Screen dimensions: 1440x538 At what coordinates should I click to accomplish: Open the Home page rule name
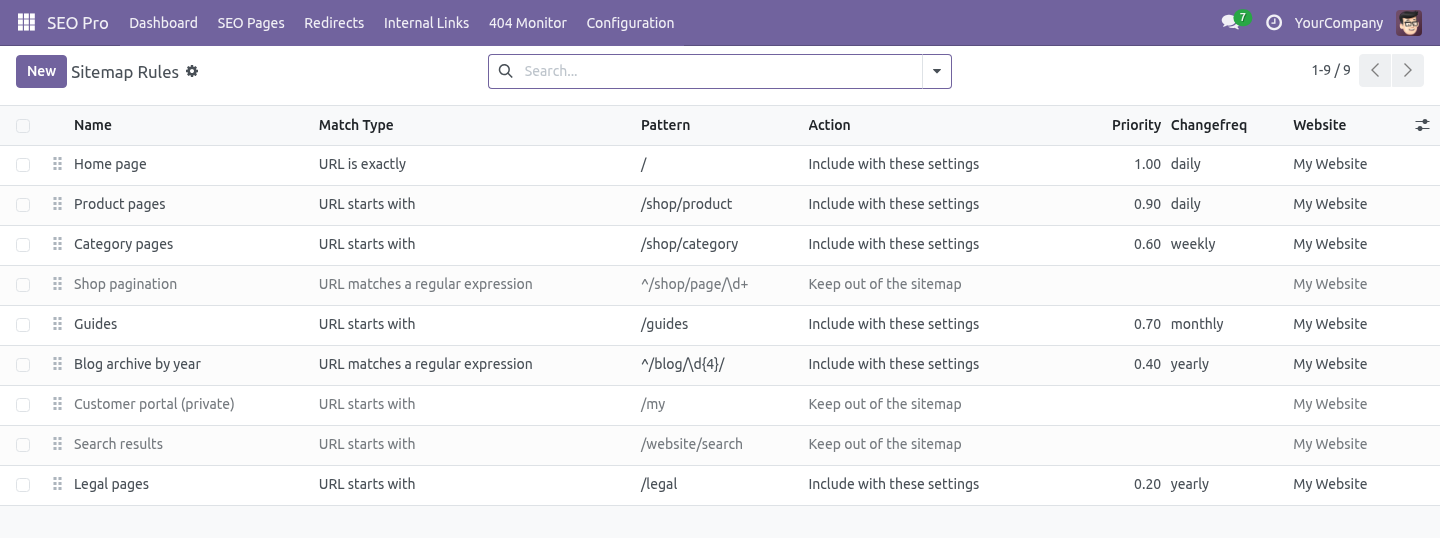110,164
